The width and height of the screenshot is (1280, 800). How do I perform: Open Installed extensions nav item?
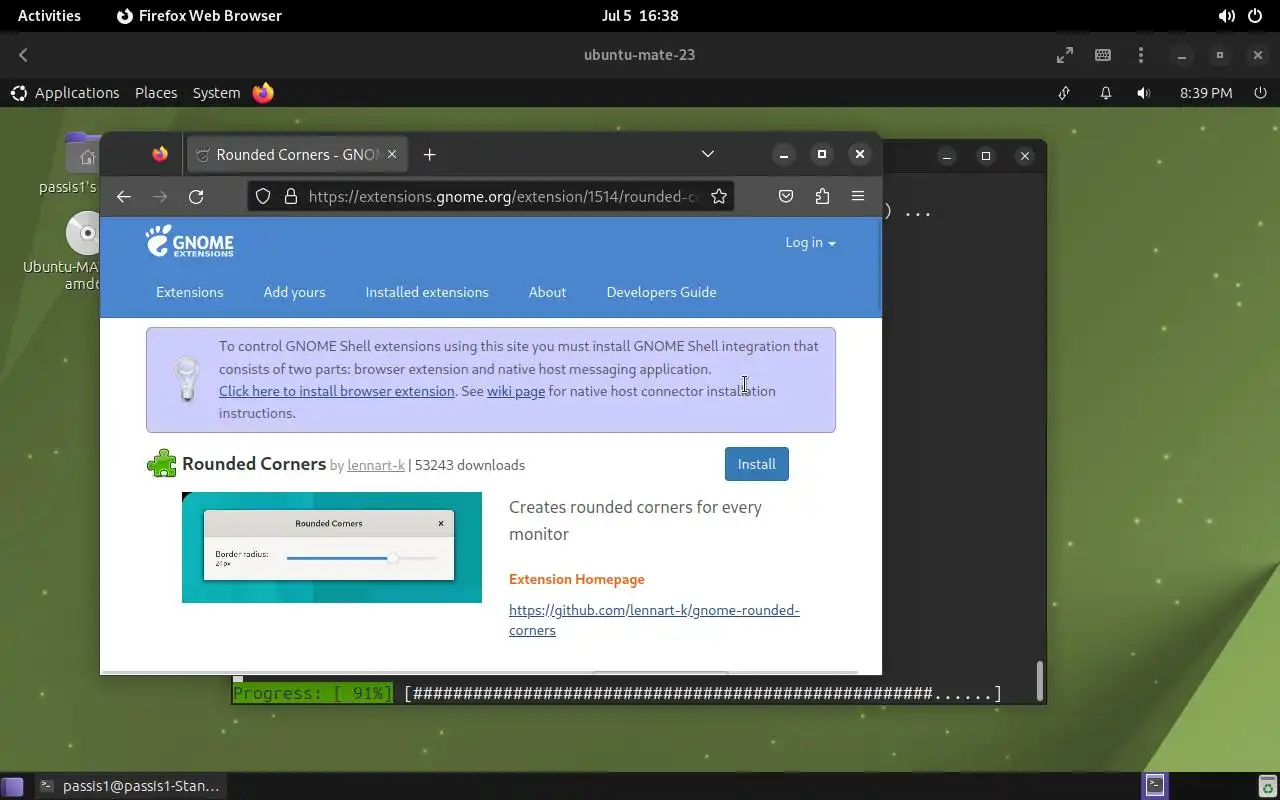click(x=427, y=292)
